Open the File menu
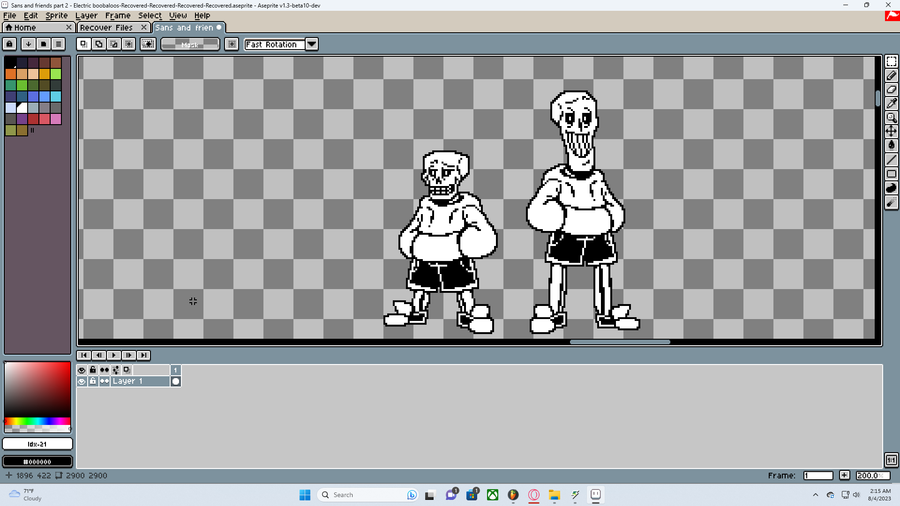 pyautogui.click(x=10, y=15)
